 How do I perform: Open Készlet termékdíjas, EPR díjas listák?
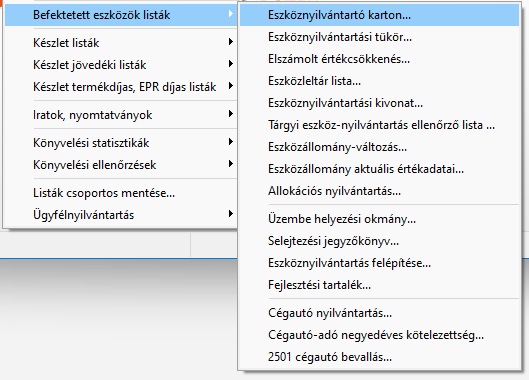click(121, 87)
